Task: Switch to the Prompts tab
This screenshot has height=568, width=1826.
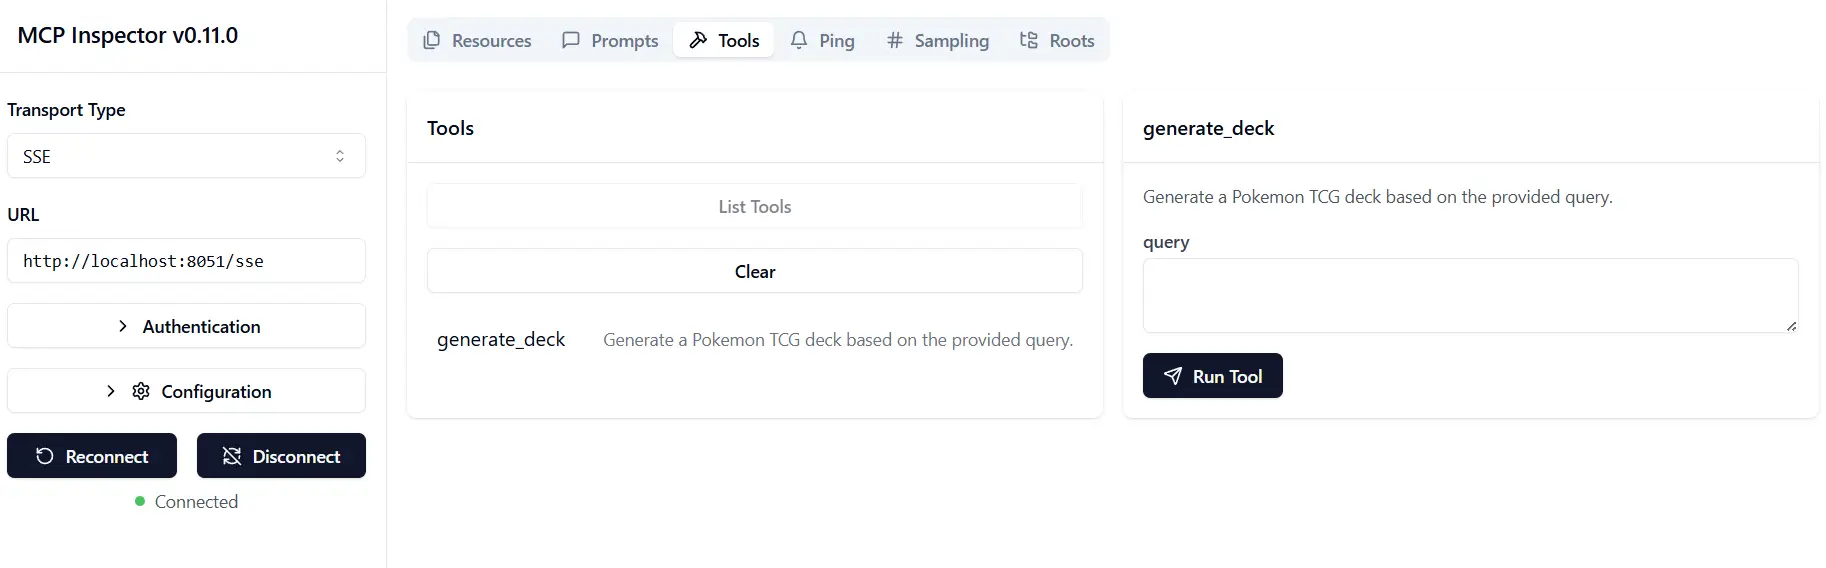Action: 610,40
